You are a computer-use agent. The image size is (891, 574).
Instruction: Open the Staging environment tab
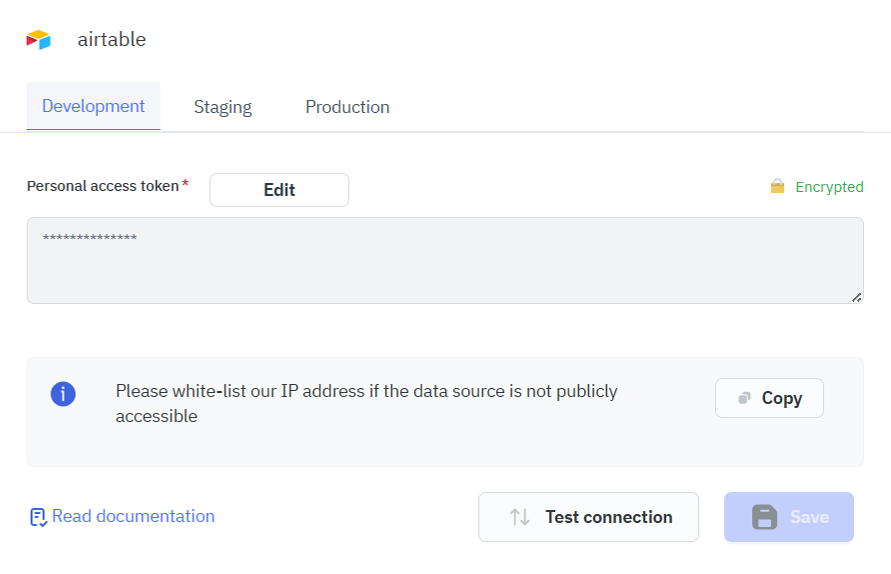[x=222, y=107]
